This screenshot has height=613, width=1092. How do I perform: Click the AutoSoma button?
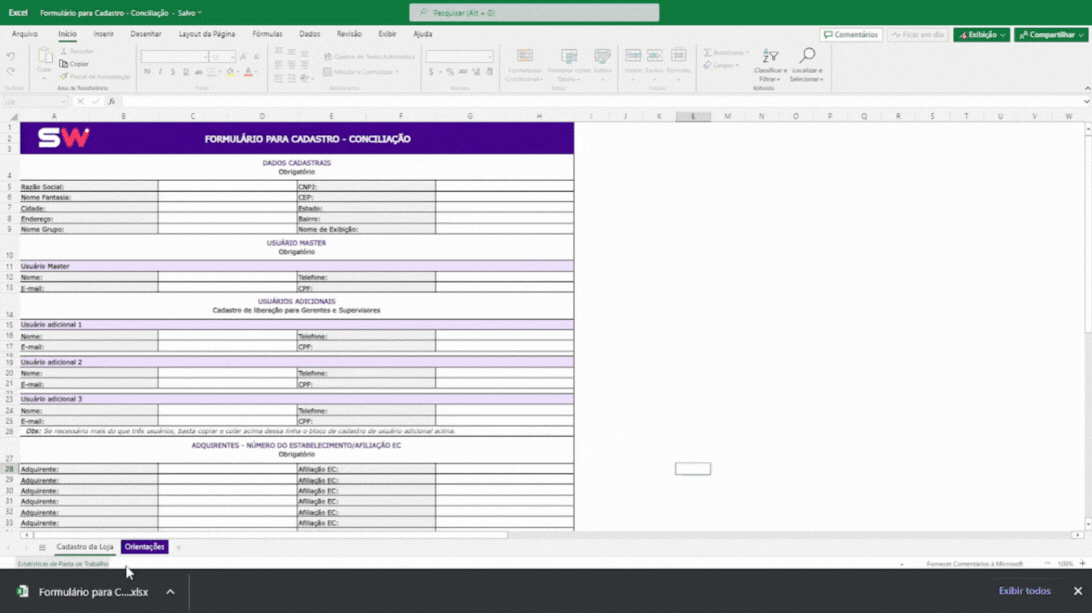tap(726, 52)
